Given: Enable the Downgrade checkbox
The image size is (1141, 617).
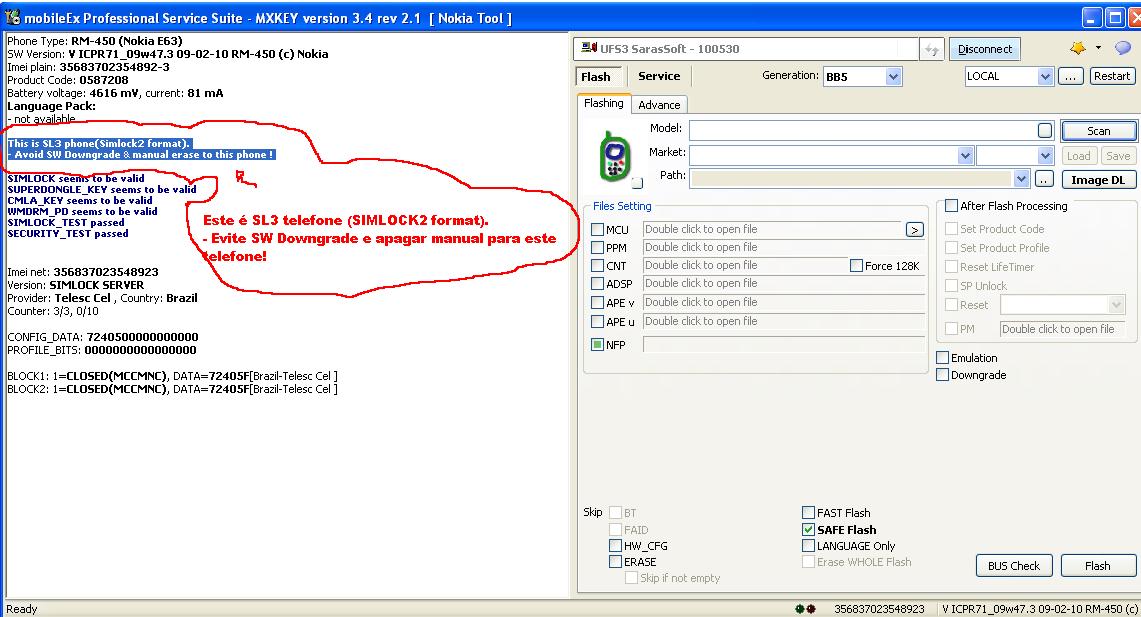Looking at the screenshot, I should [942, 375].
